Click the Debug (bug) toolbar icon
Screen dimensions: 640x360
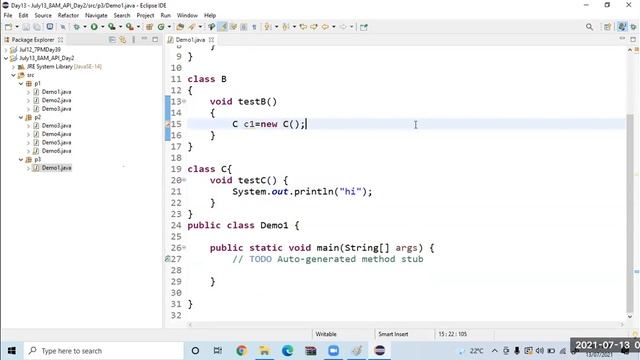tap(76, 27)
